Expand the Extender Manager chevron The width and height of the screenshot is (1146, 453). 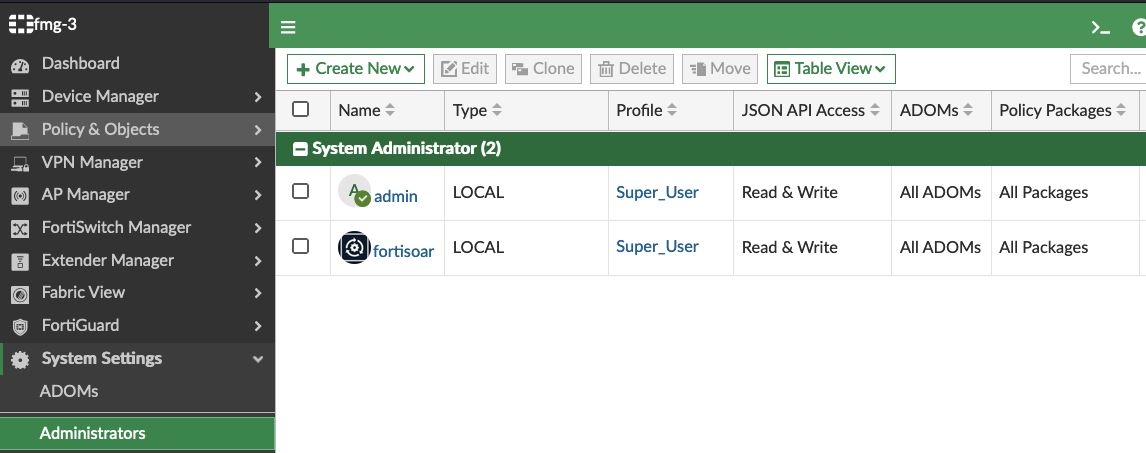tap(258, 261)
